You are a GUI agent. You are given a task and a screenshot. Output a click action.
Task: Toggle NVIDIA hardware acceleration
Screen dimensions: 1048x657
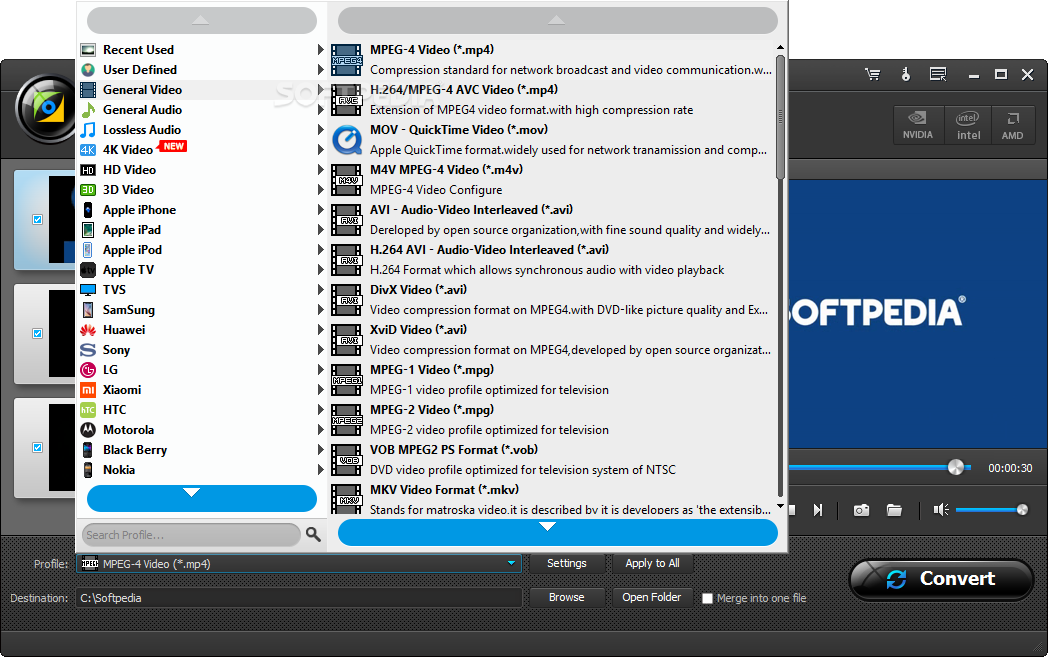918,125
